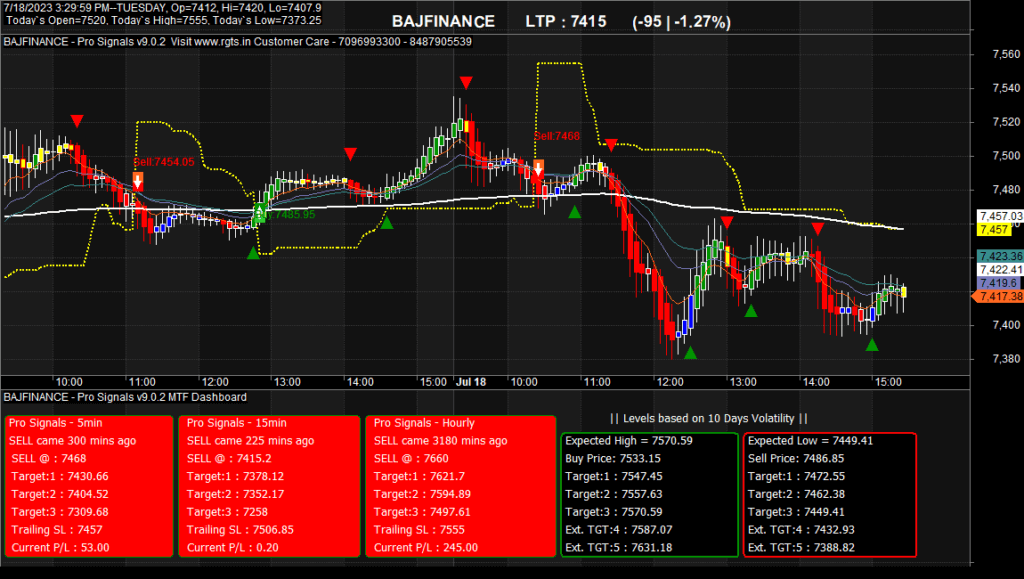
Task: Select the green up triangle after 13:00 on Jul 18
Action: point(751,311)
